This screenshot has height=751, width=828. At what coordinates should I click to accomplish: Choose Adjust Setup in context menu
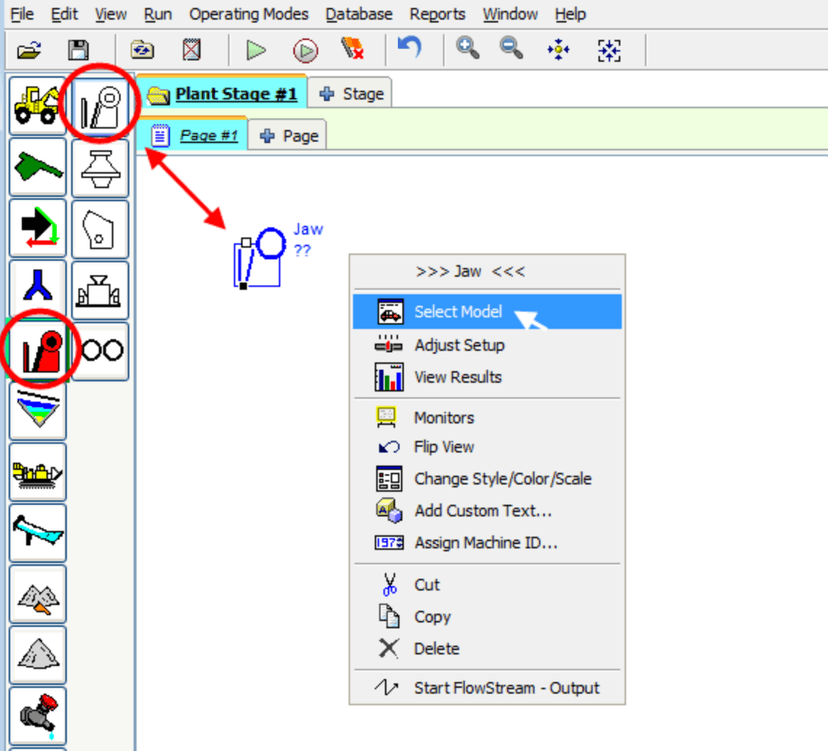(459, 345)
